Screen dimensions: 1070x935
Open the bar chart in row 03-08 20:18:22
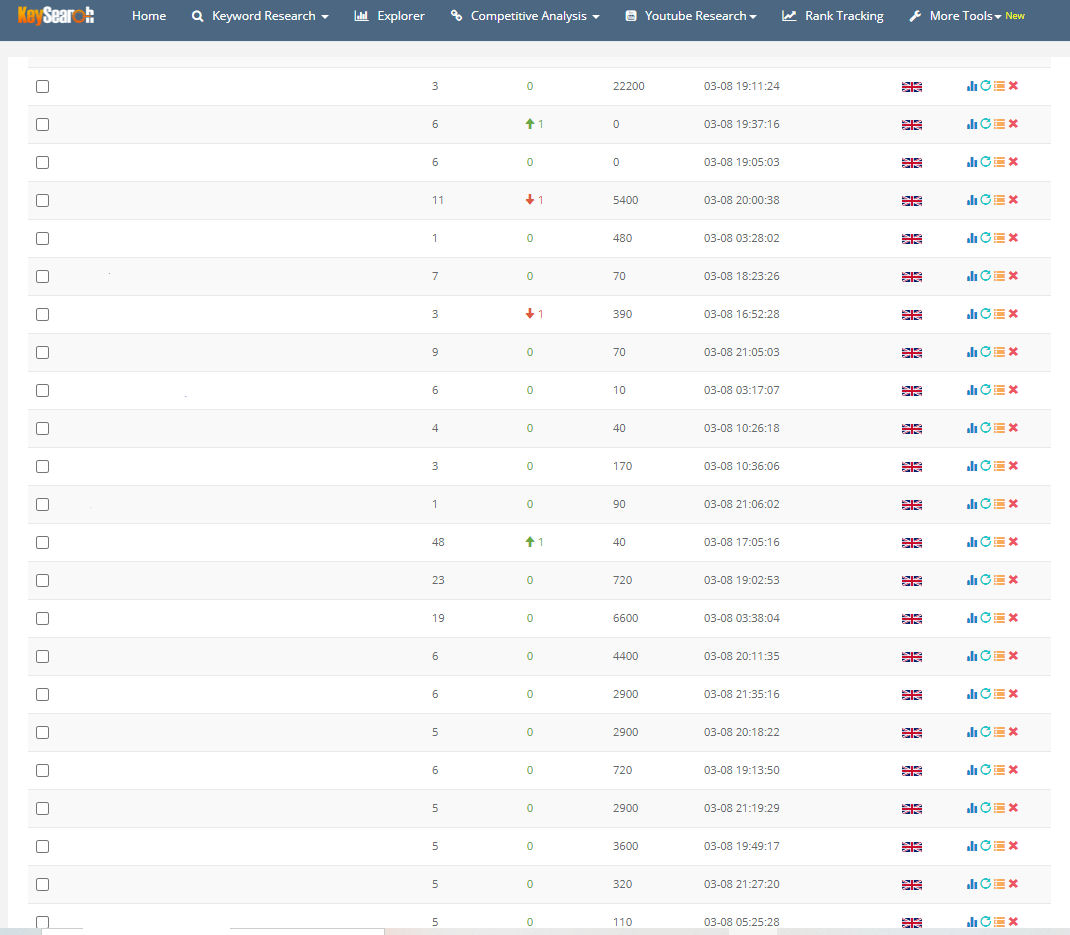(972, 732)
